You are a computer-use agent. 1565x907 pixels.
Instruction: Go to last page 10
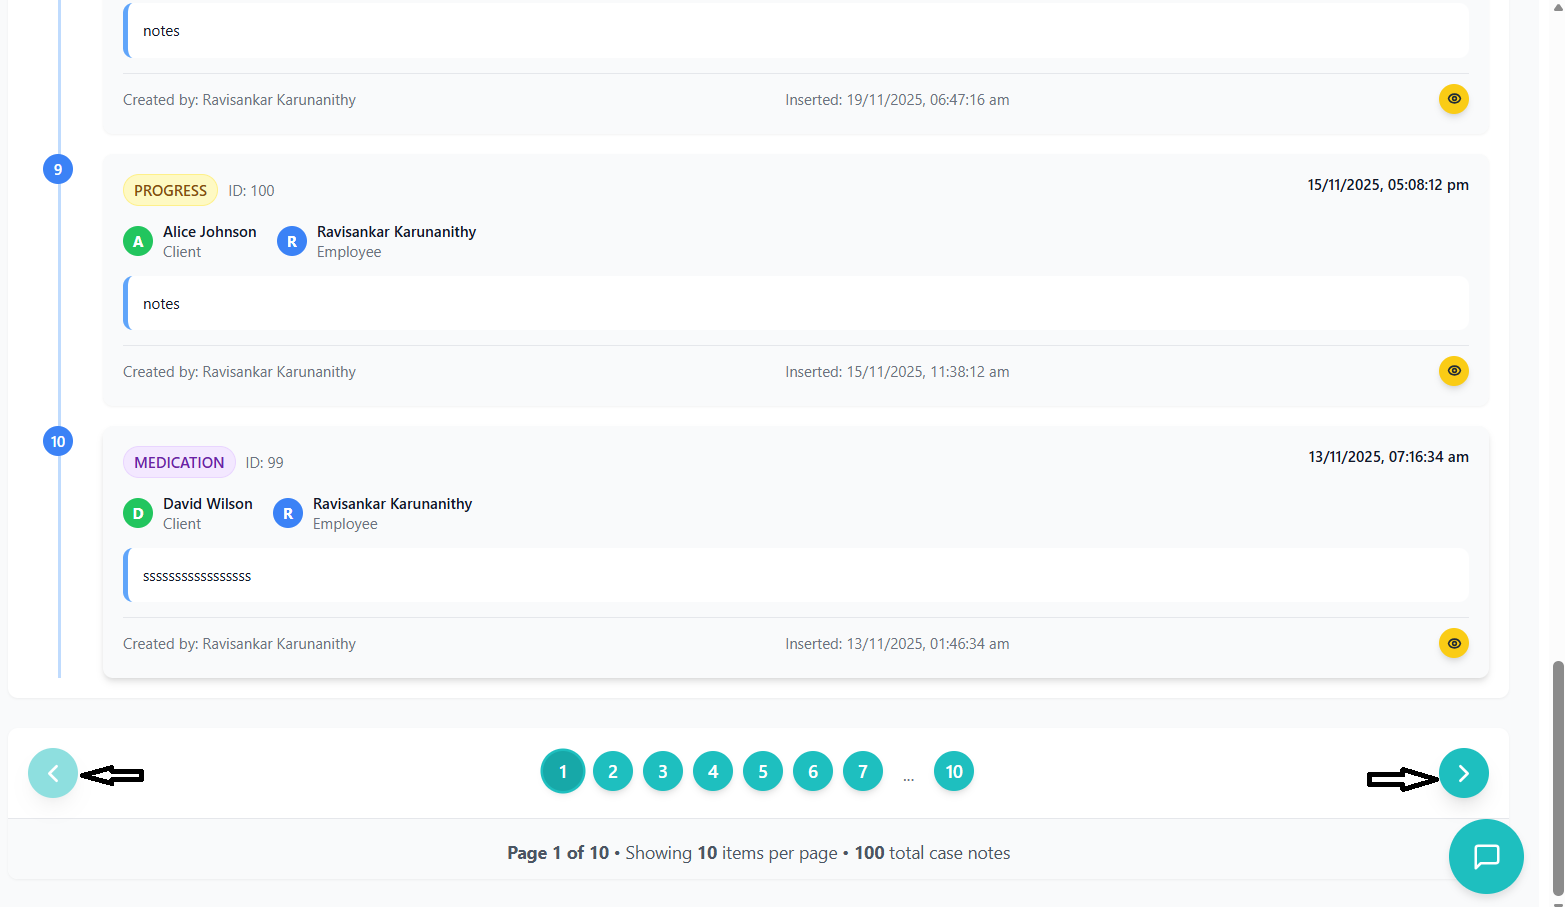pyautogui.click(x=953, y=771)
